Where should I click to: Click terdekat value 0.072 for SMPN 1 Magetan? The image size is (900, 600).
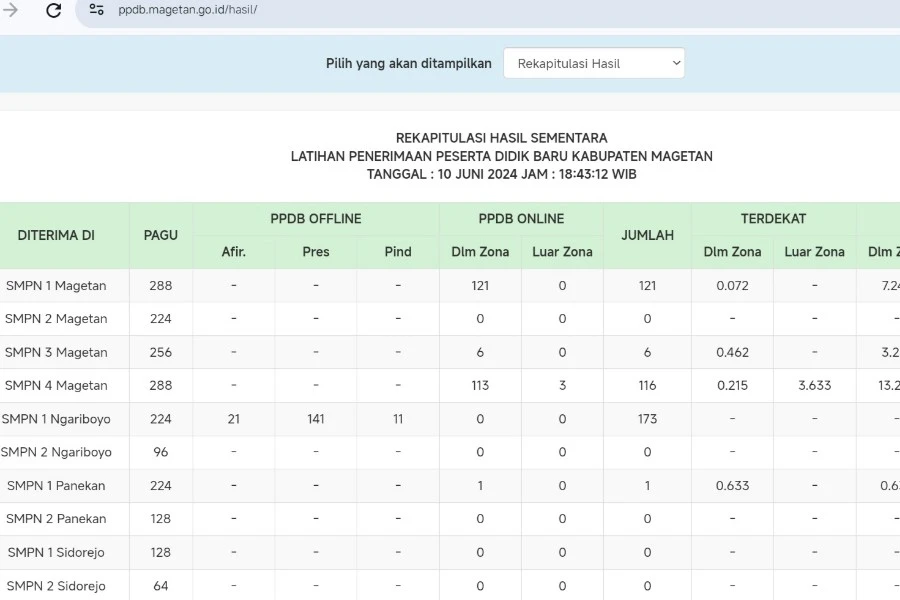click(x=732, y=285)
